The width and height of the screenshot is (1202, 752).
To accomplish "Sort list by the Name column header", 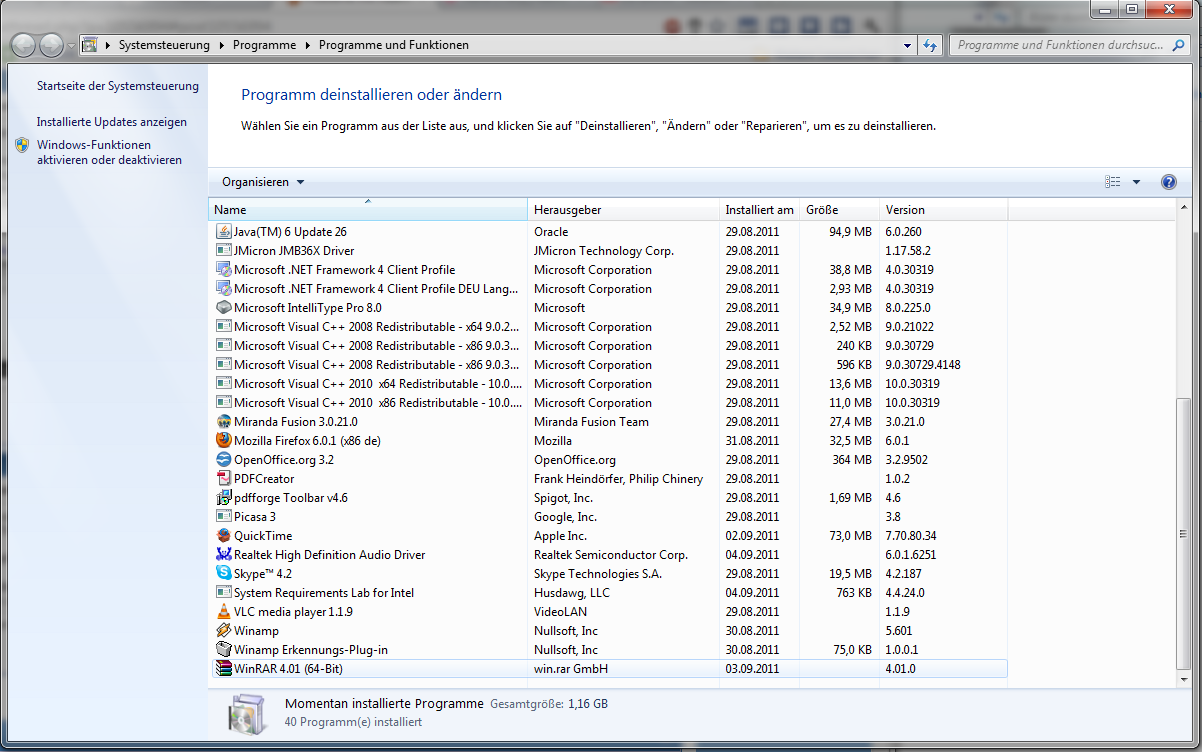I will 368,210.
